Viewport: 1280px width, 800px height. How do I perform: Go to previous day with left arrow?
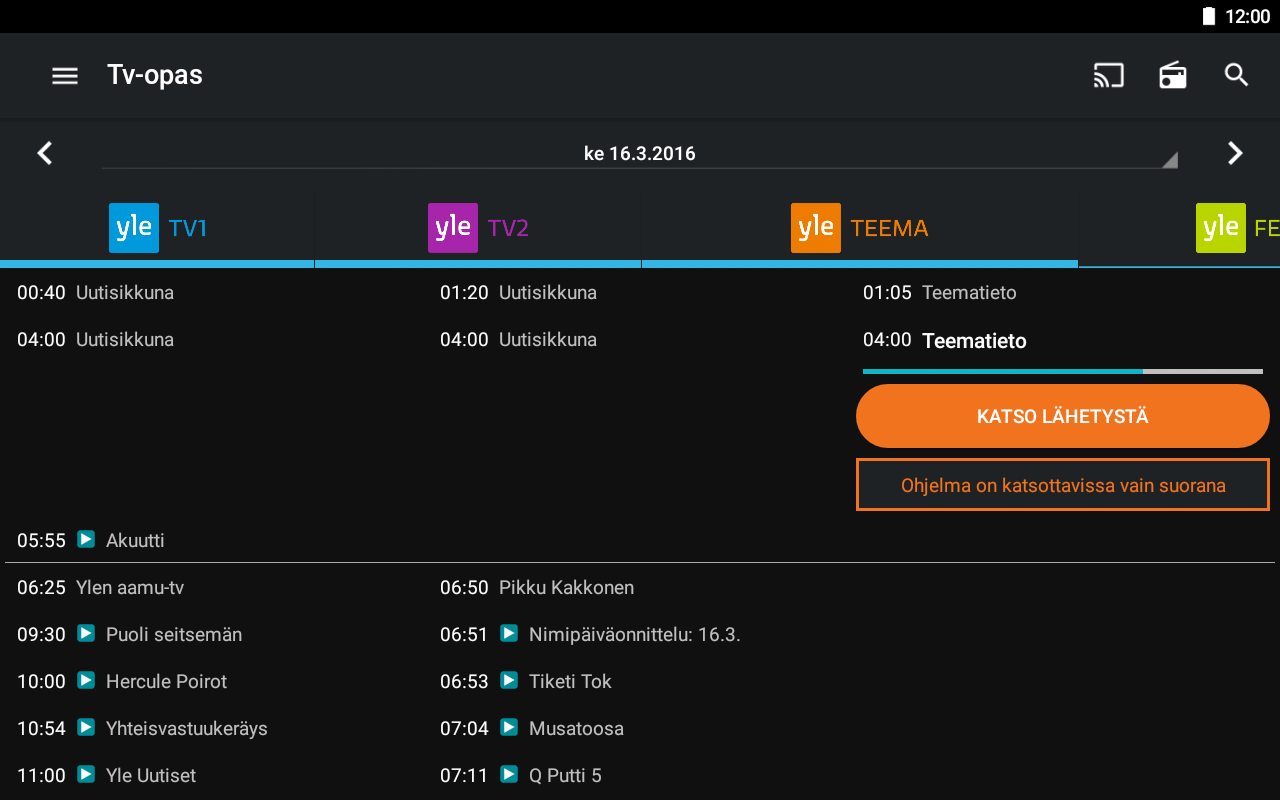pyautogui.click(x=44, y=153)
